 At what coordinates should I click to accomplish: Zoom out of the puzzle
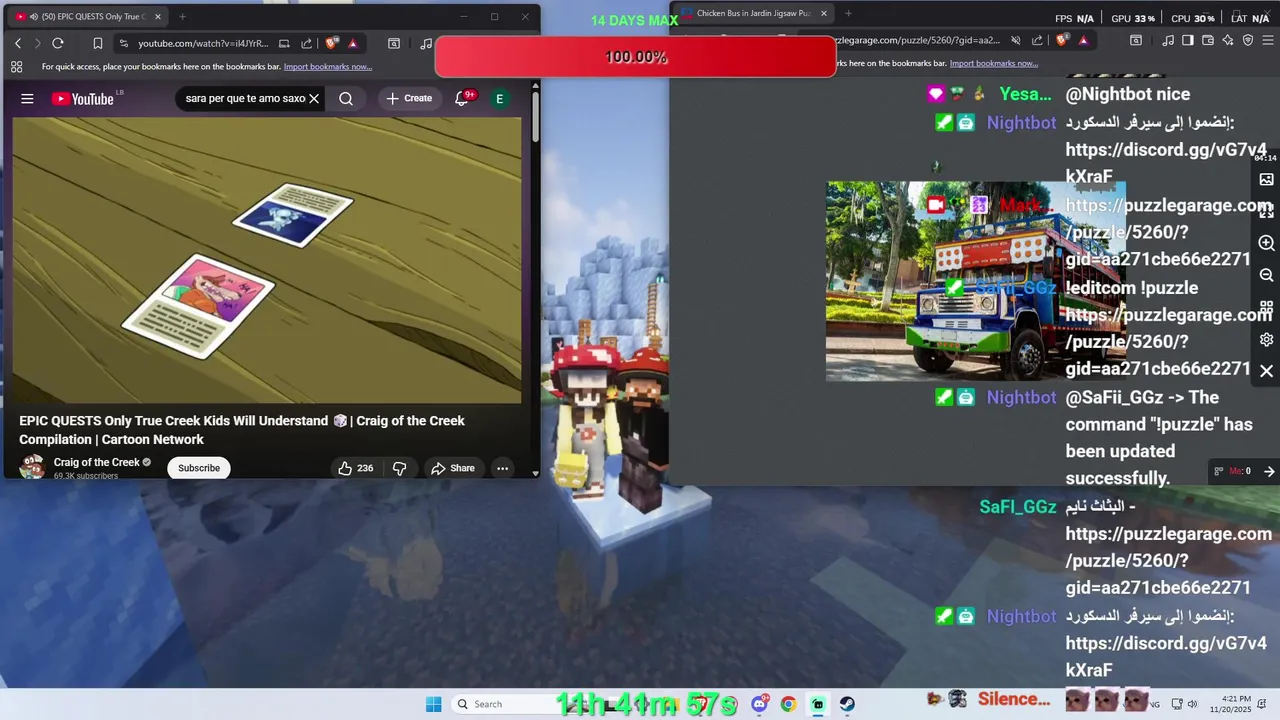[x=1266, y=275]
